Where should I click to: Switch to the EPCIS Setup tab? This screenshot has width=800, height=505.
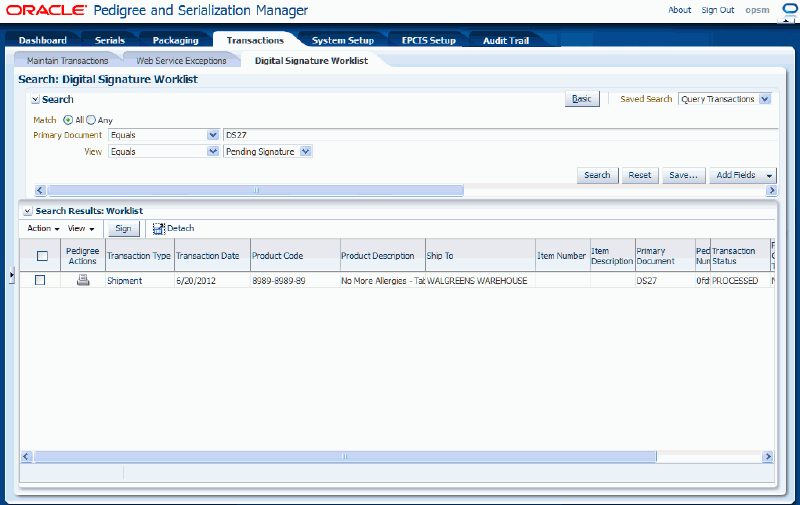click(429, 40)
